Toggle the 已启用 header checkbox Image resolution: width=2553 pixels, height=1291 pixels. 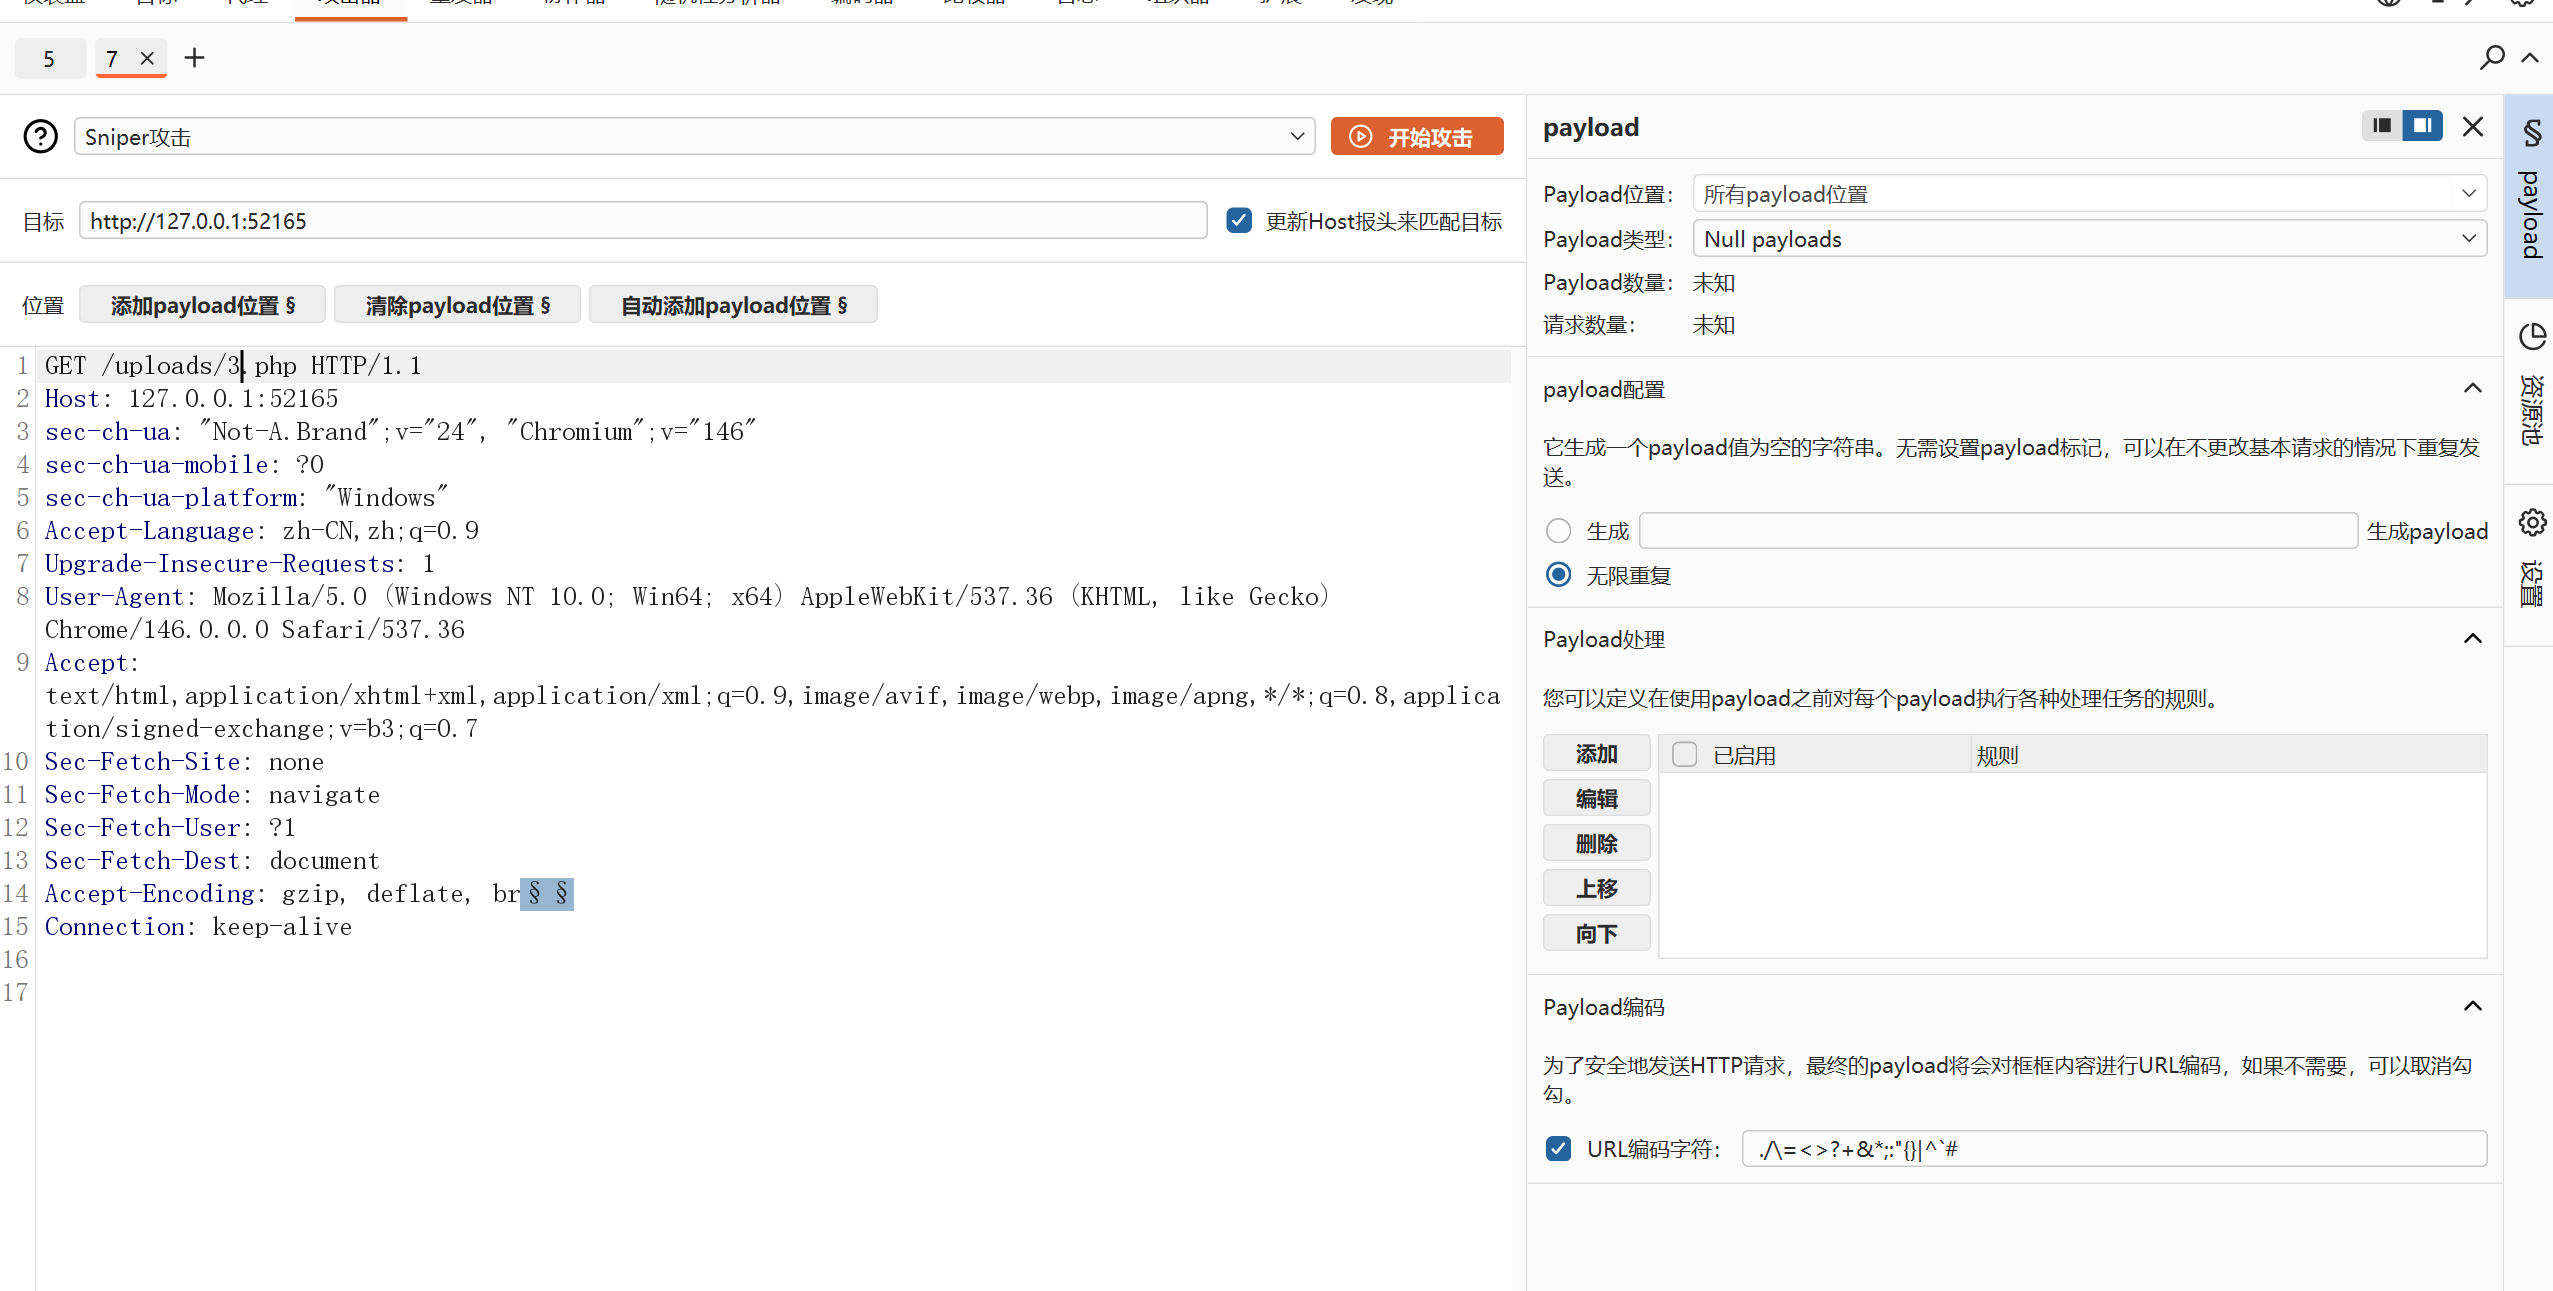point(1685,755)
